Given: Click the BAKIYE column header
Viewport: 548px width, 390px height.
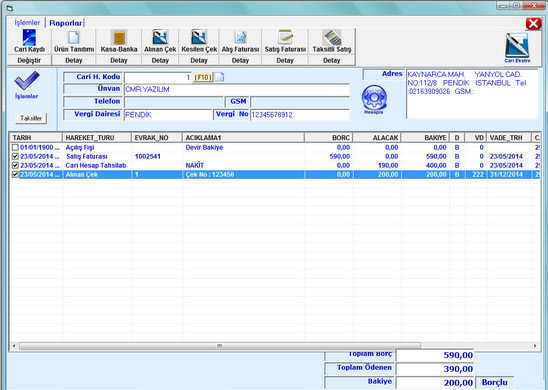Looking at the screenshot, I should (x=425, y=138).
